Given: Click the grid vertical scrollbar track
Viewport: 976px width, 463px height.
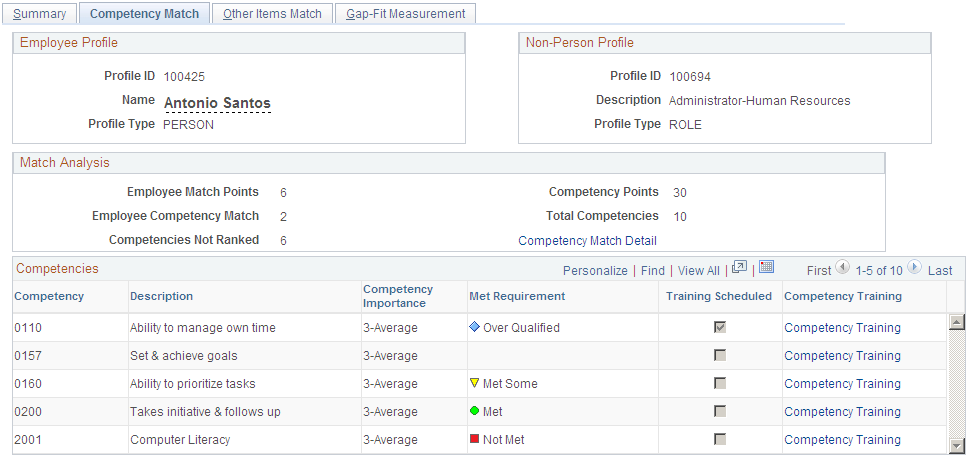Looking at the screenshot, I should tap(956, 383).
